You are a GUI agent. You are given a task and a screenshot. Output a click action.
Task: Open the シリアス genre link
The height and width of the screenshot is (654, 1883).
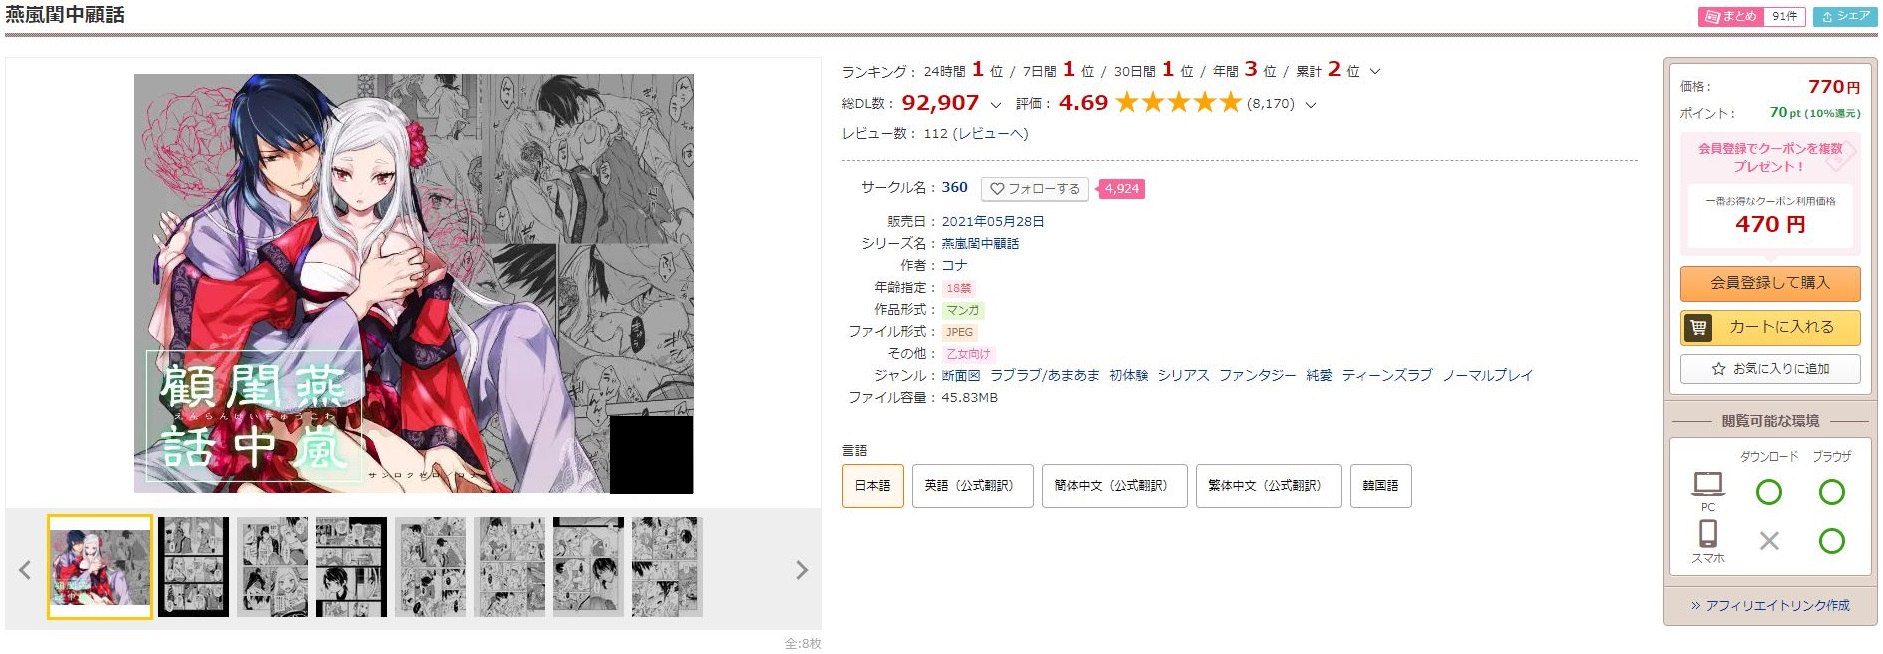click(1183, 375)
